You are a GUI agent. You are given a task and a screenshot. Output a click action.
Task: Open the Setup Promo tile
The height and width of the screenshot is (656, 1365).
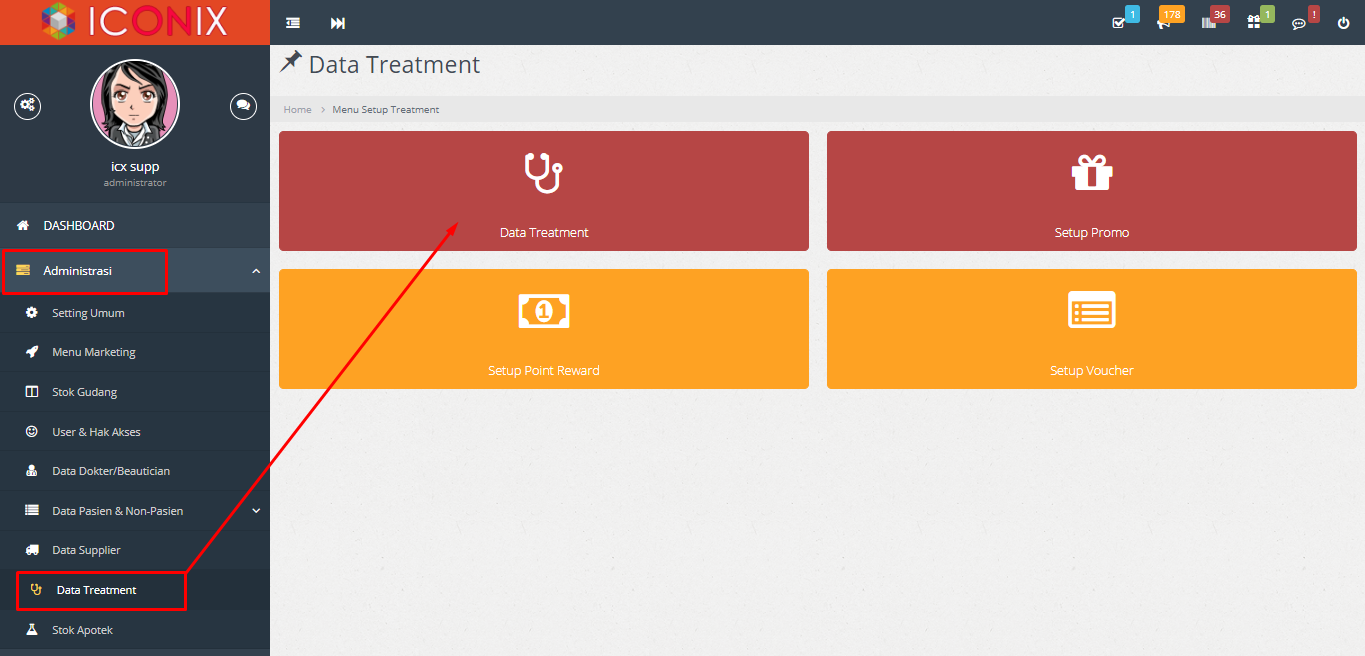click(1092, 191)
